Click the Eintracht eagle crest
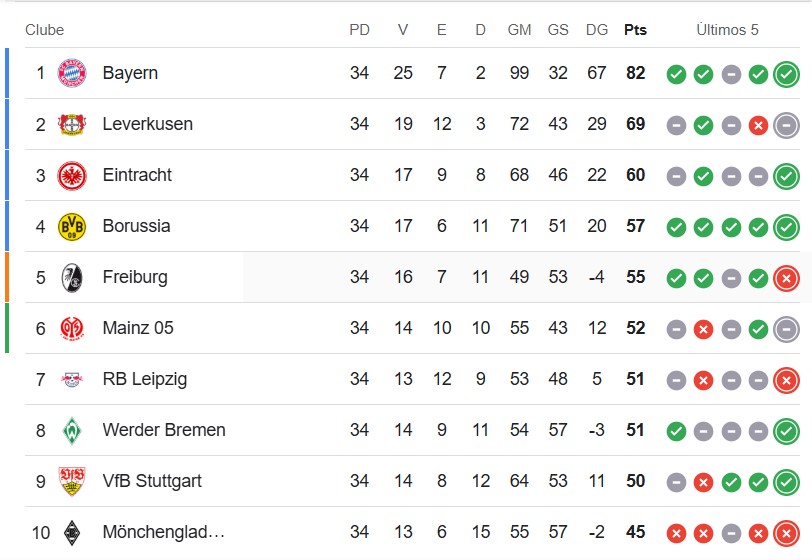This screenshot has height=560, width=812. 71,176
